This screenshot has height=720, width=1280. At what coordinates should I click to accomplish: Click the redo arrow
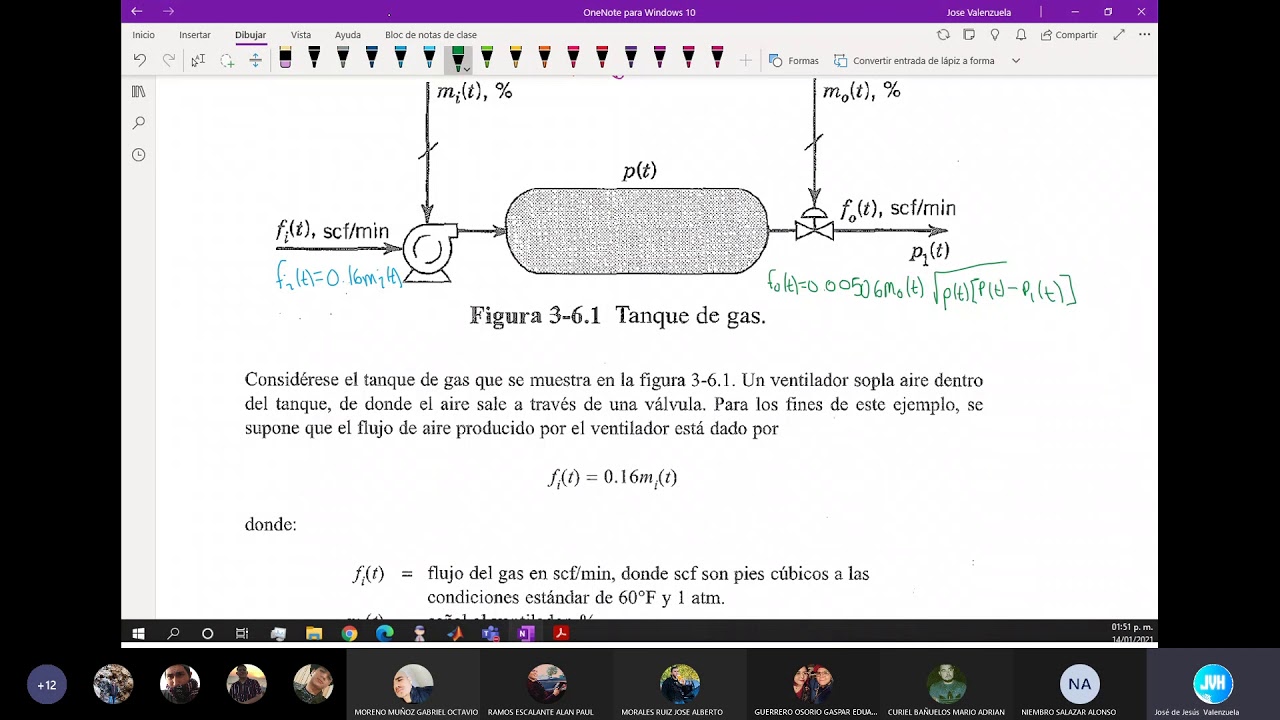169,60
